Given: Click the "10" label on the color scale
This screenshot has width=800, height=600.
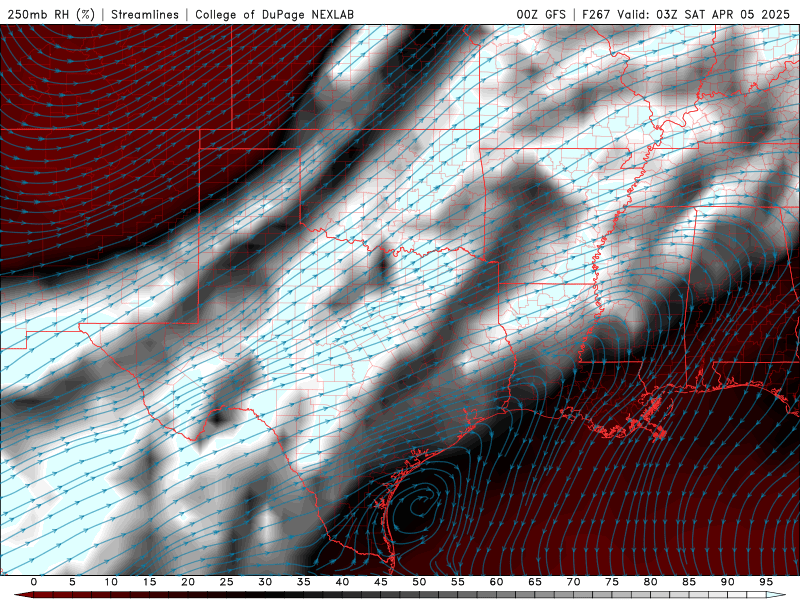Looking at the screenshot, I should point(111,582).
